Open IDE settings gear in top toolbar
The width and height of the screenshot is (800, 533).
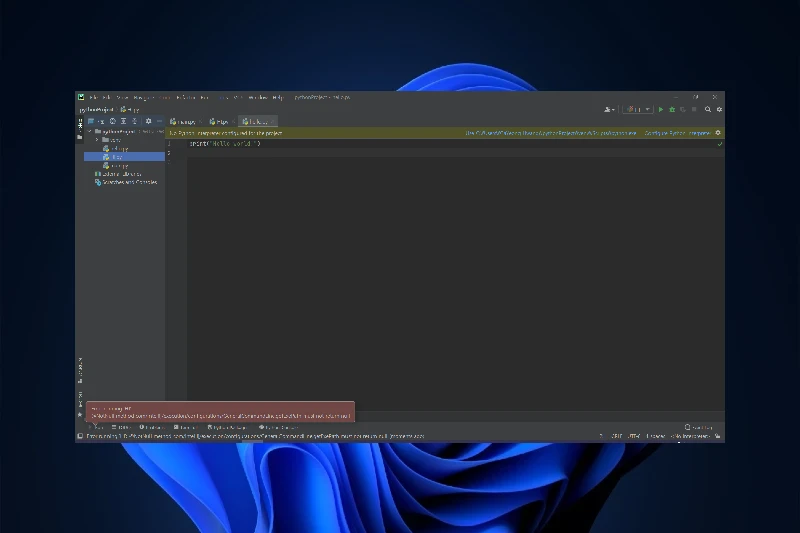(x=719, y=110)
